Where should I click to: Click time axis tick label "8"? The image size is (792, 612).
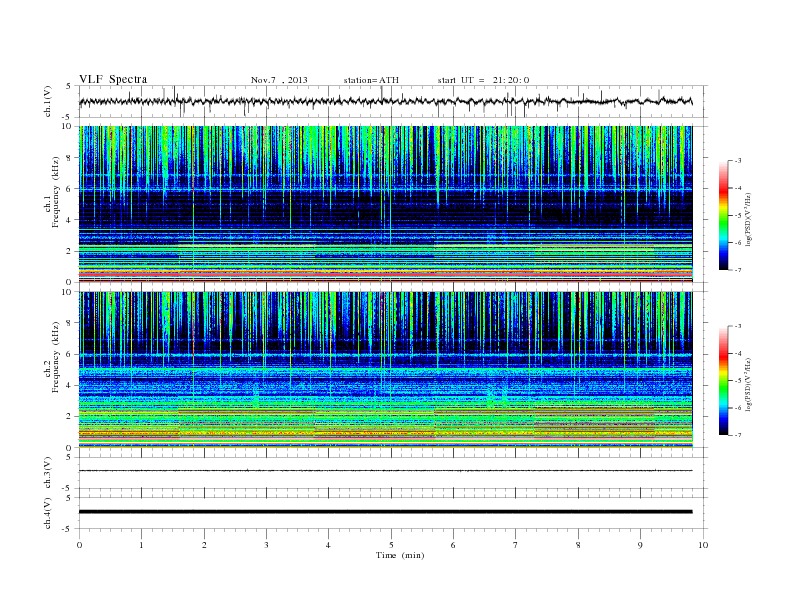[x=578, y=545]
